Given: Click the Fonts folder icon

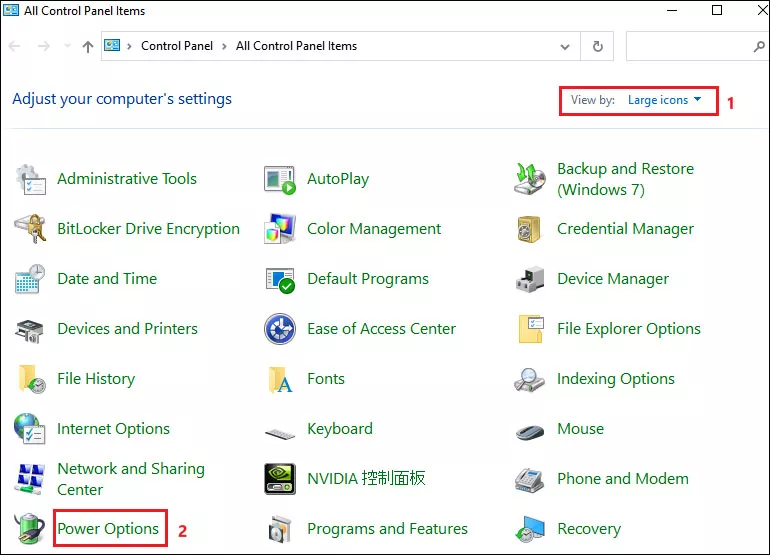Looking at the screenshot, I should point(281,380).
